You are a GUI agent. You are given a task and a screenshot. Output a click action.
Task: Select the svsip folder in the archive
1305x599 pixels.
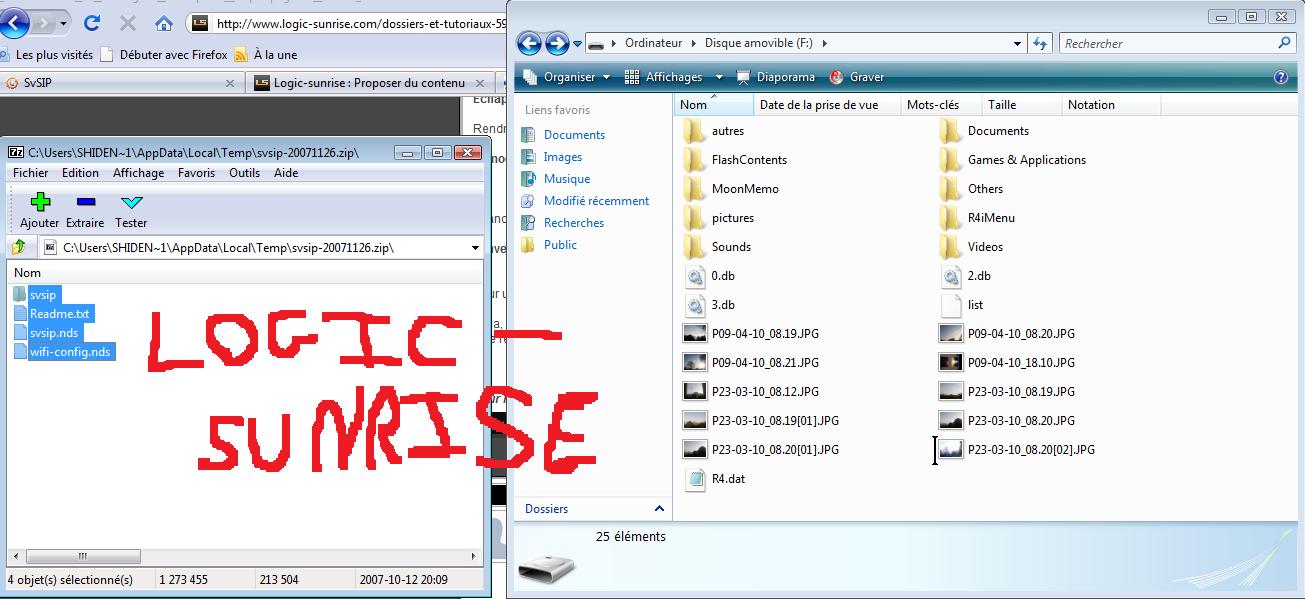(36, 295)
